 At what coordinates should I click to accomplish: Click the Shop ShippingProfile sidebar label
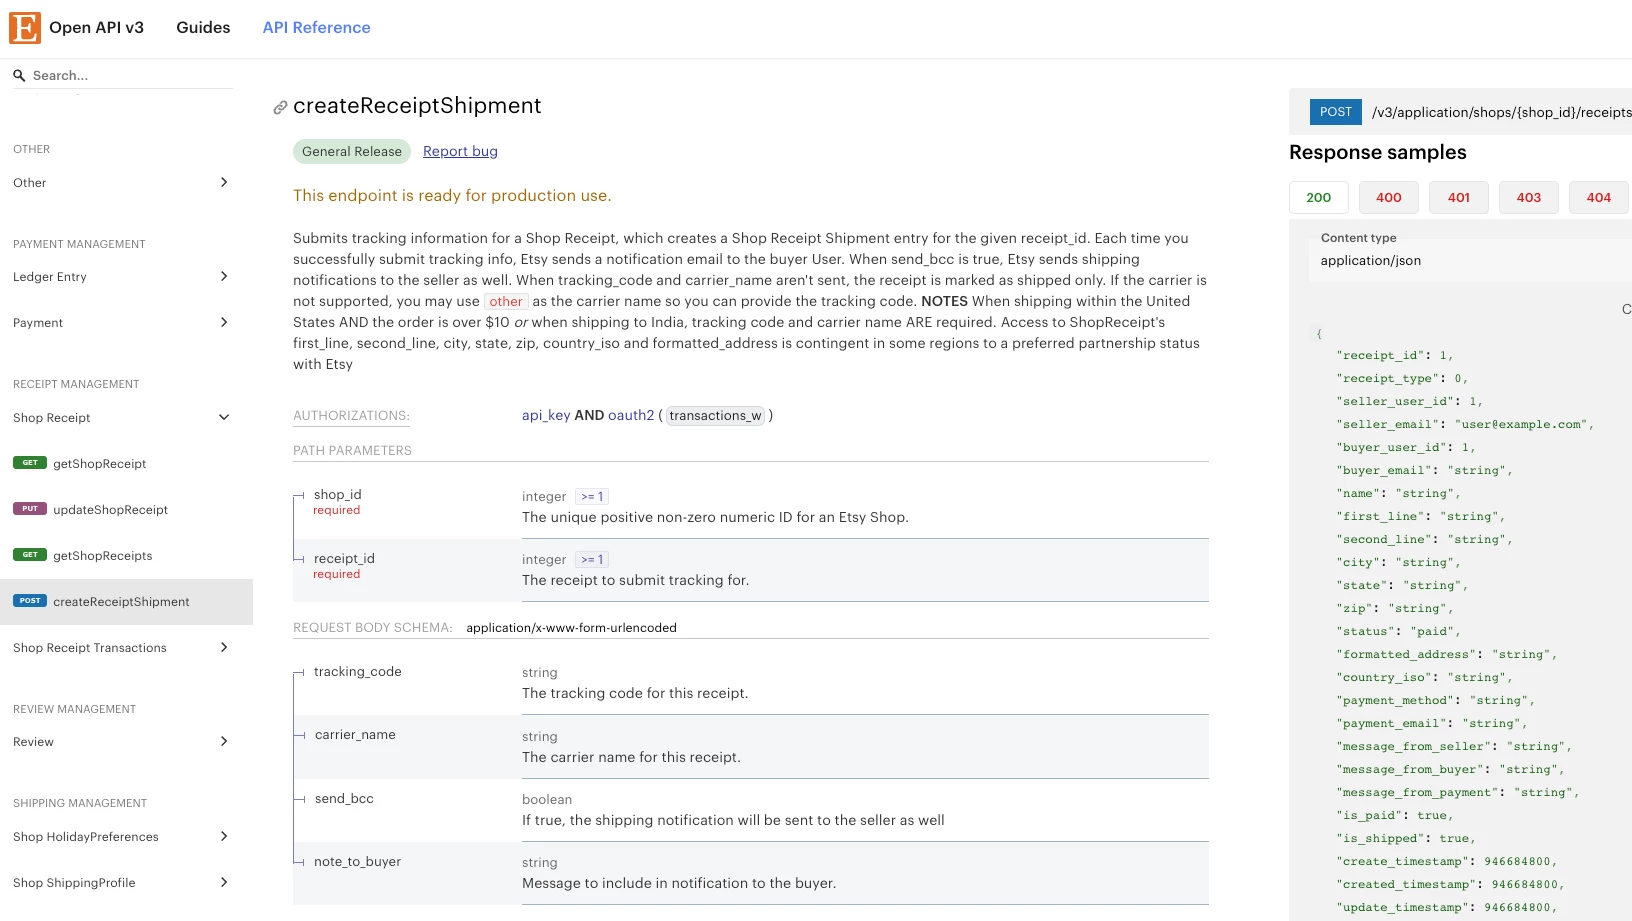tap(74, 882)
